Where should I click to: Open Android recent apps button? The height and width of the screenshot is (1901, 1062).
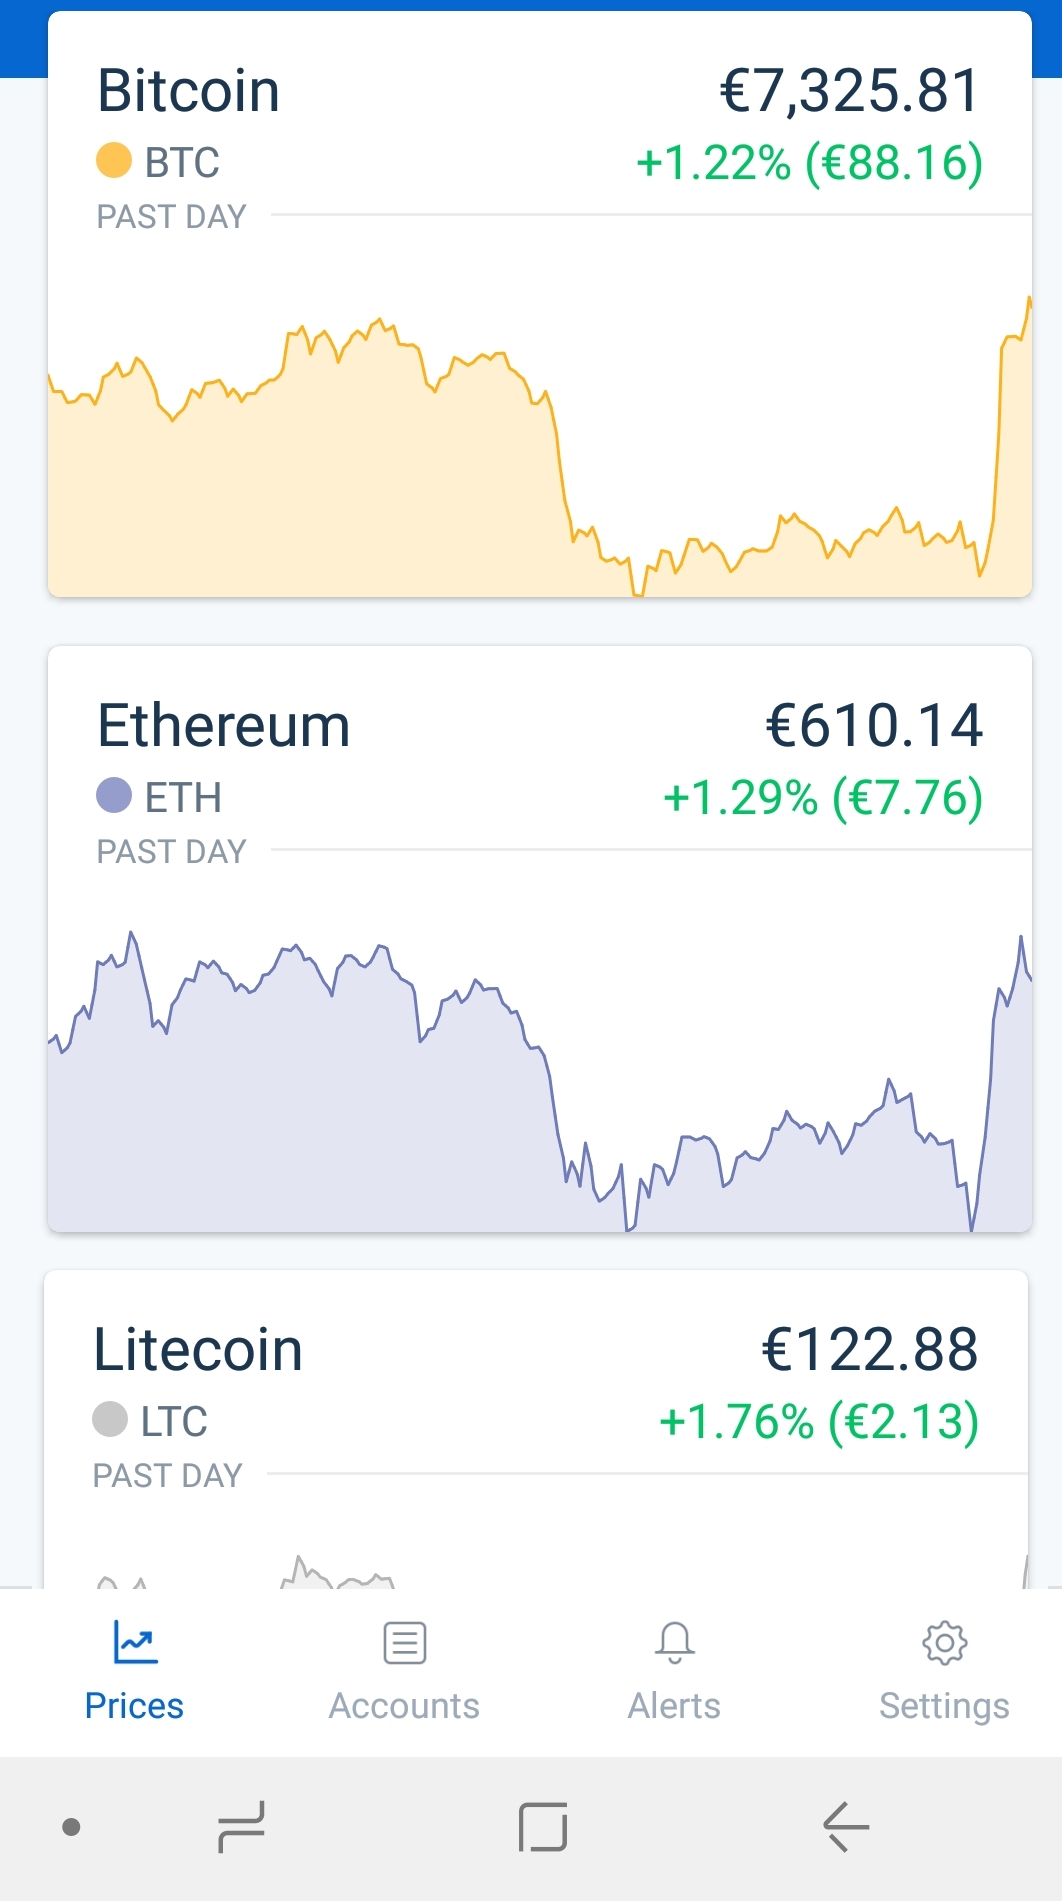click(242, 1827)
